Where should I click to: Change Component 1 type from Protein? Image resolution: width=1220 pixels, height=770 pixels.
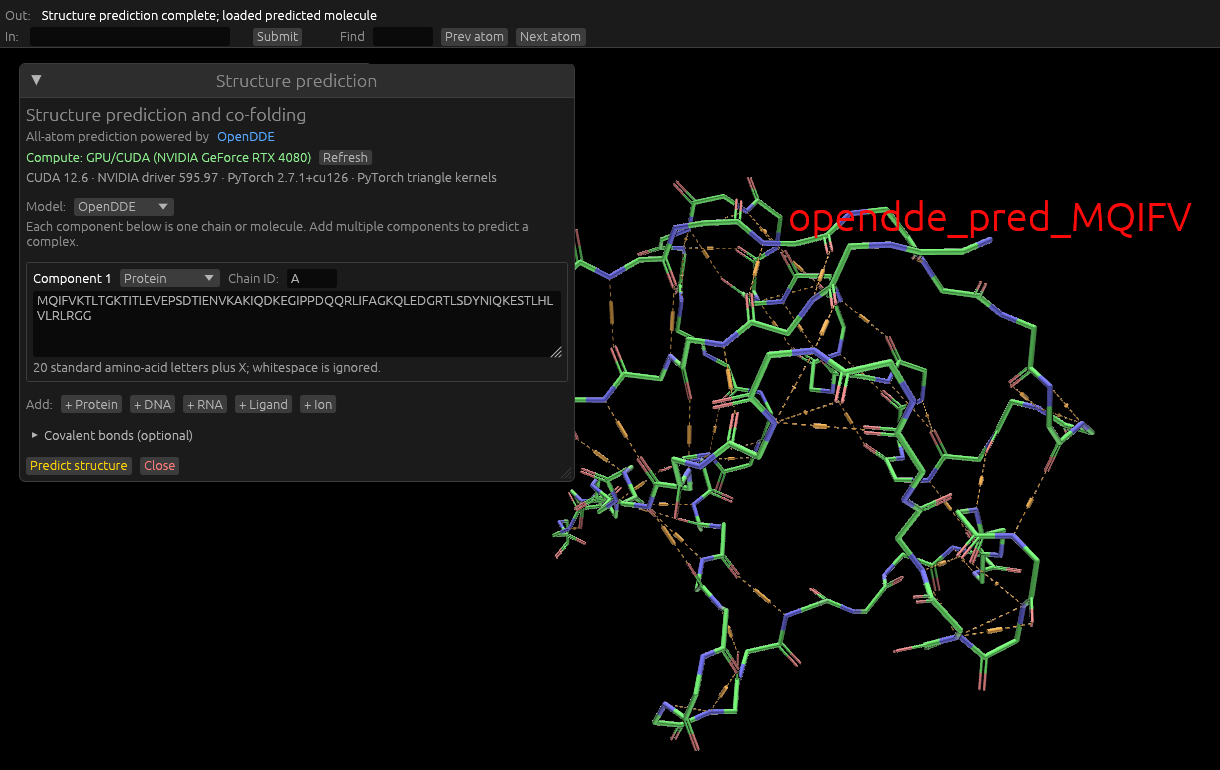[x=169, y=279]
